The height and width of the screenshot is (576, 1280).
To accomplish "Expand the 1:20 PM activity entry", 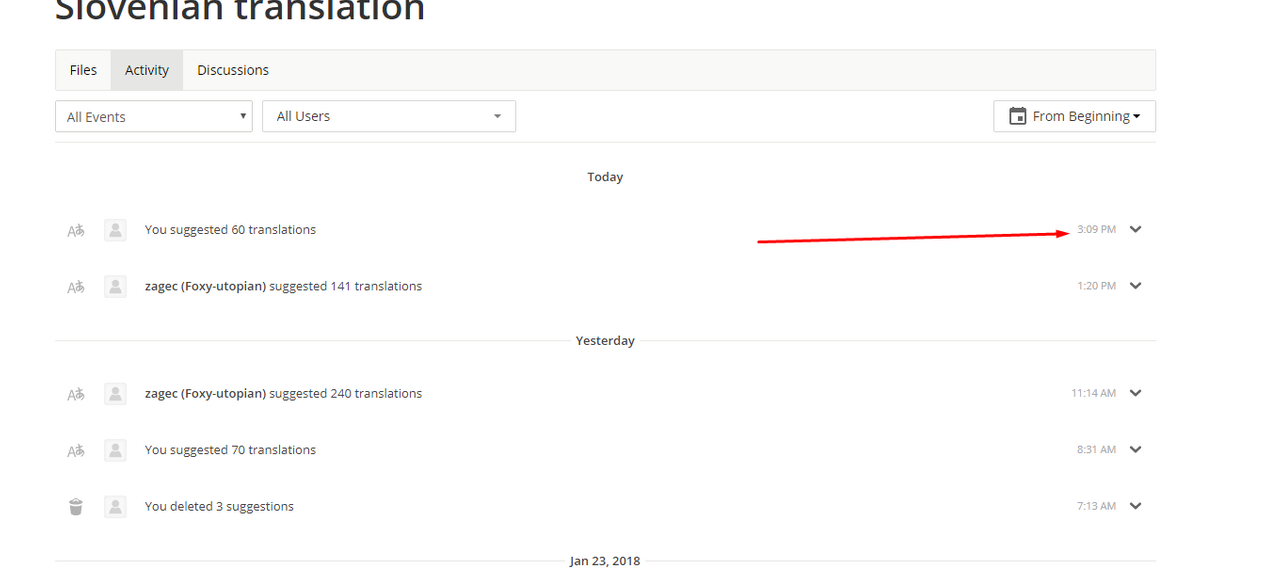I will click(1136, 285).
